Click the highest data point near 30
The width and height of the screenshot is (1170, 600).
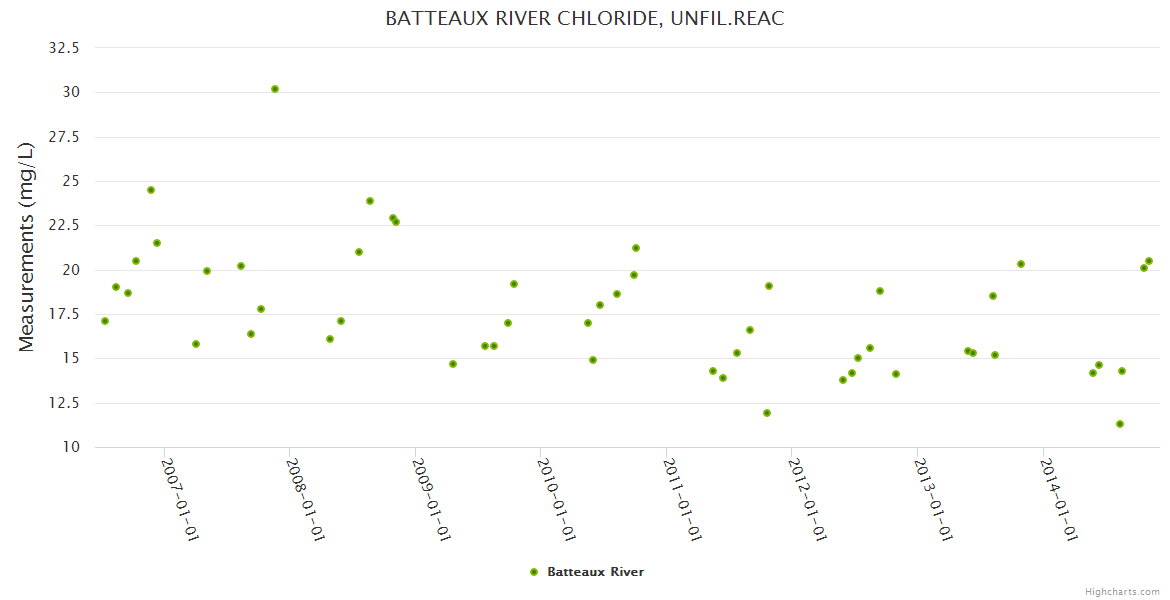coord(275,89)
